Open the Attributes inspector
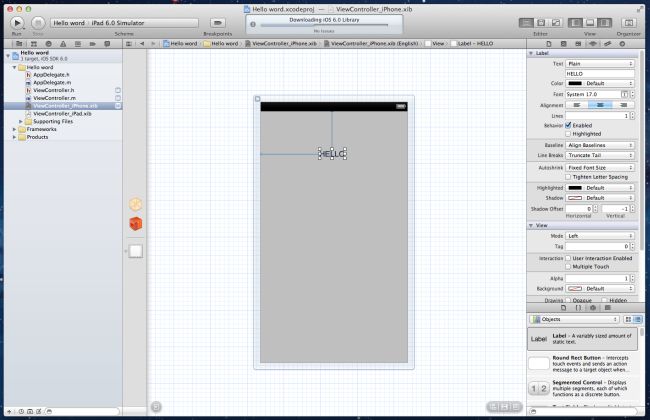 593,44
